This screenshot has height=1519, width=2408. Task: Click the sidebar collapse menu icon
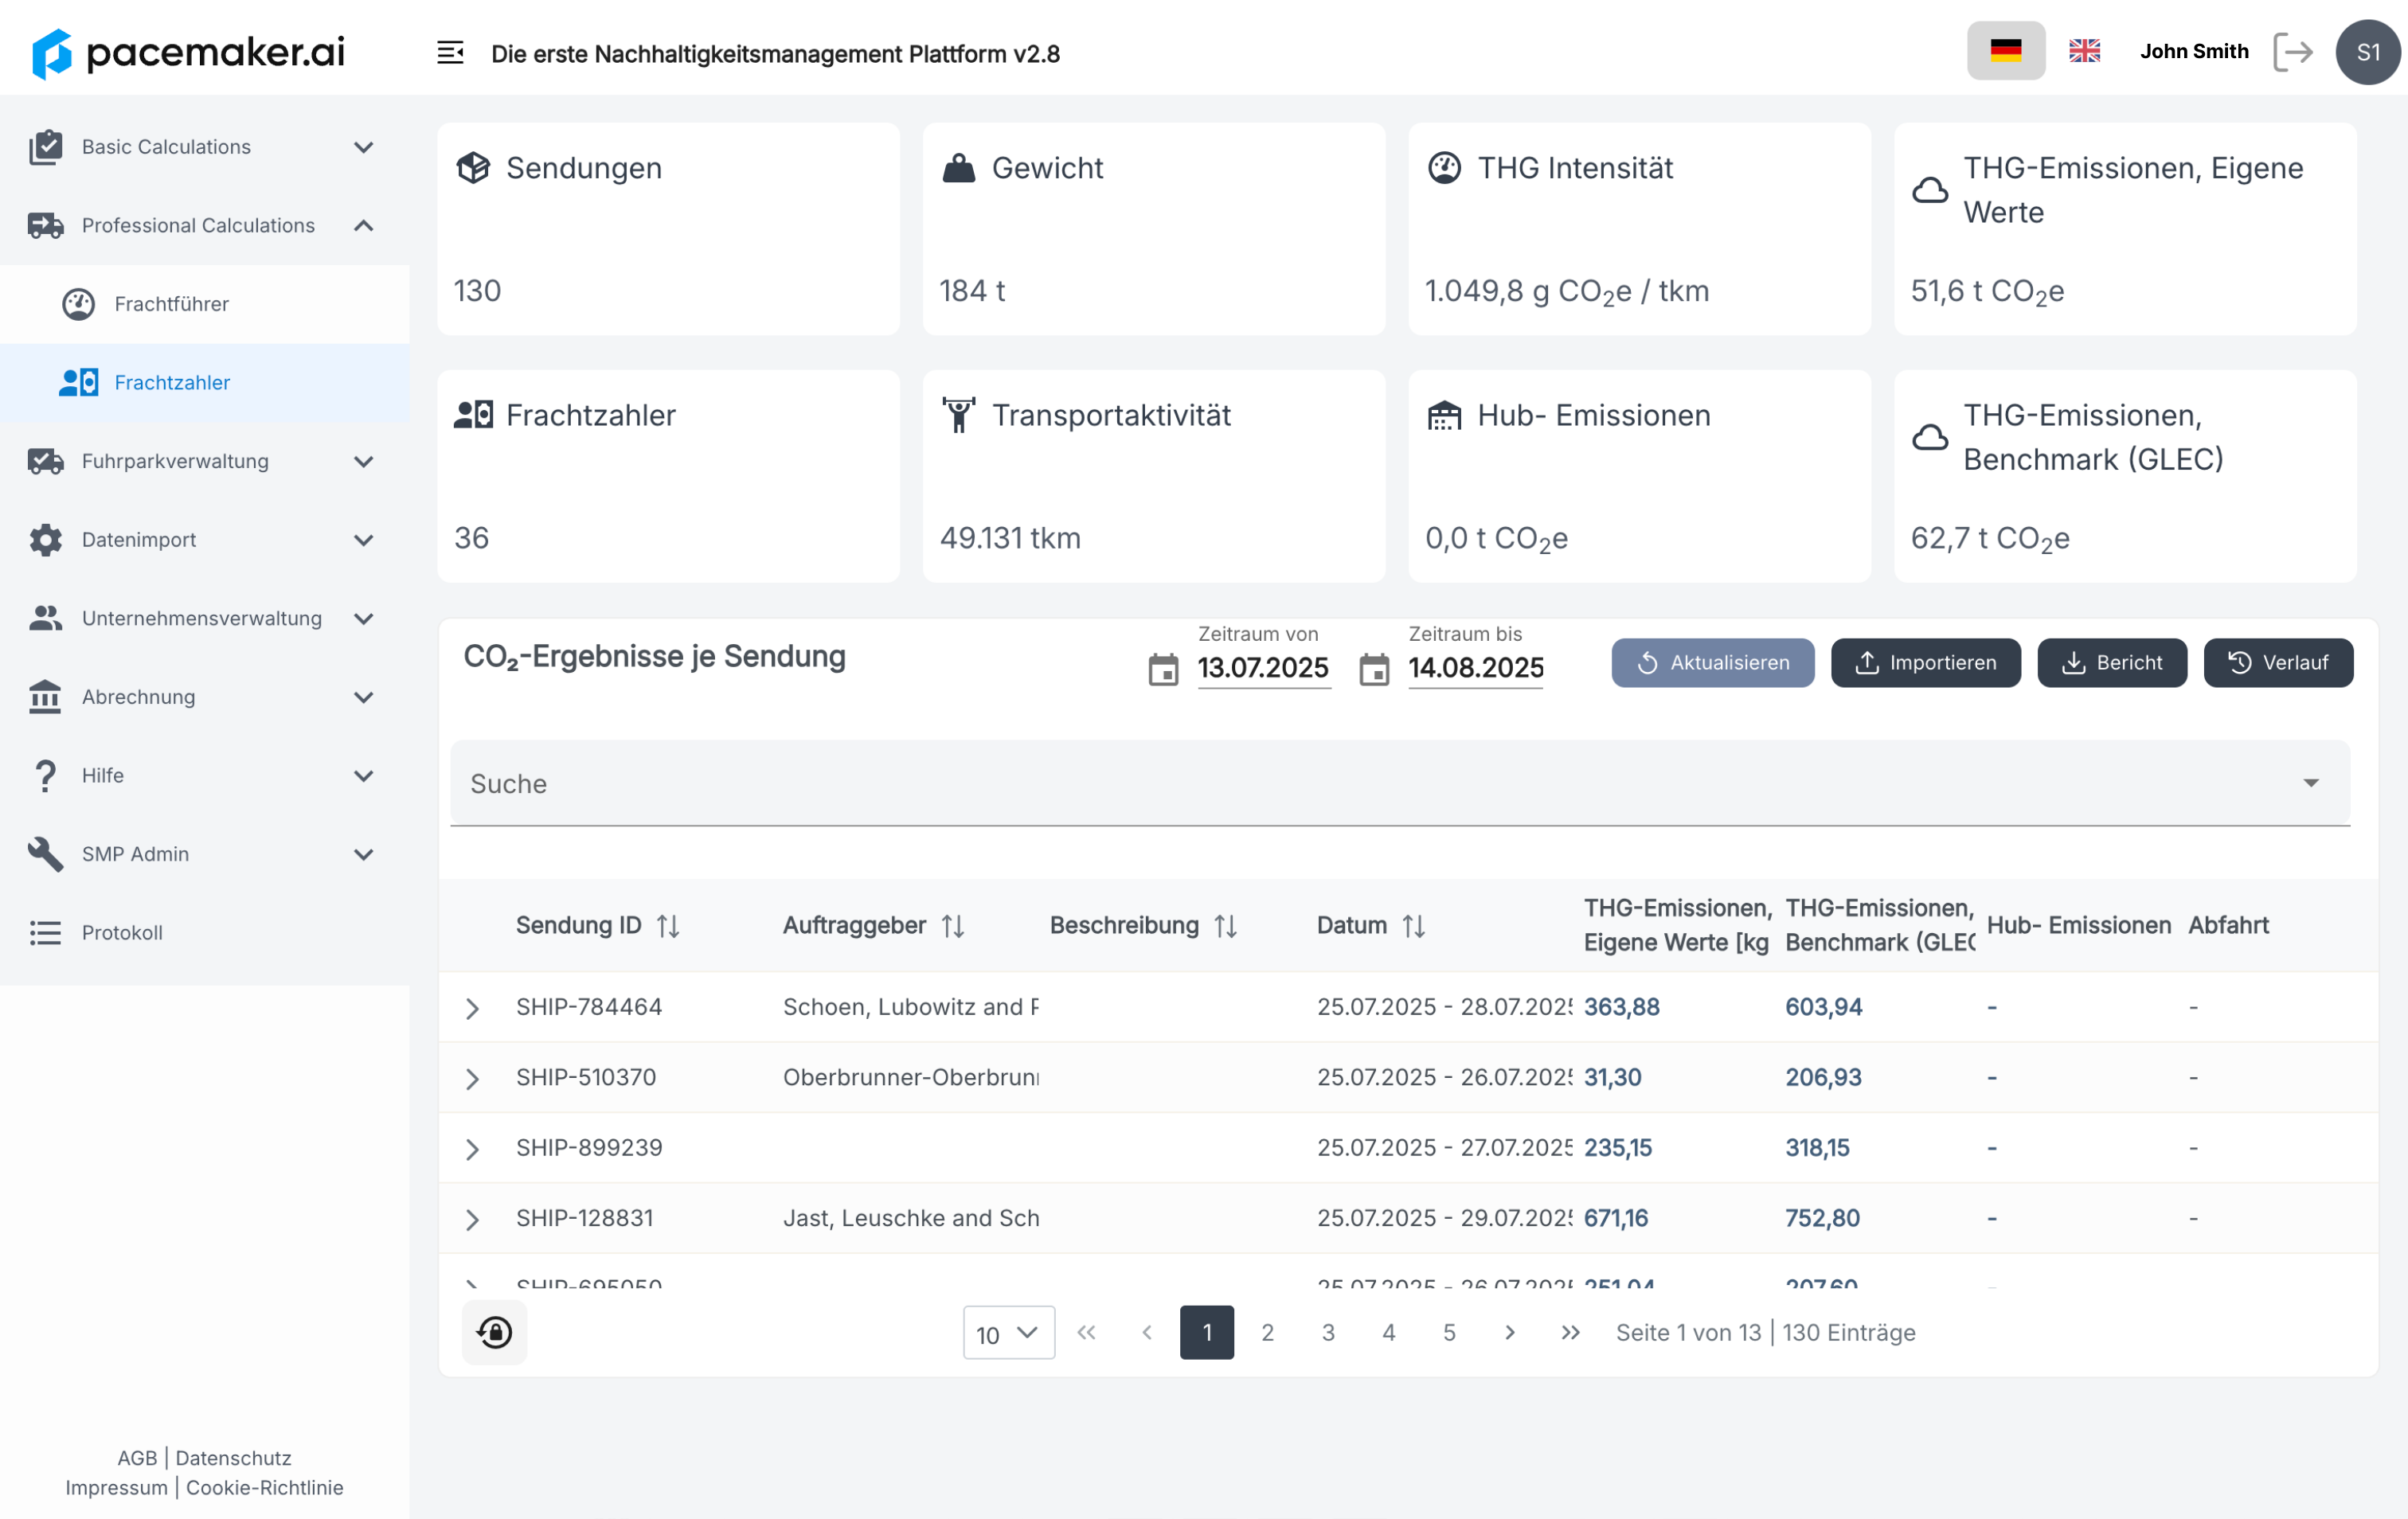coord(450,53)
